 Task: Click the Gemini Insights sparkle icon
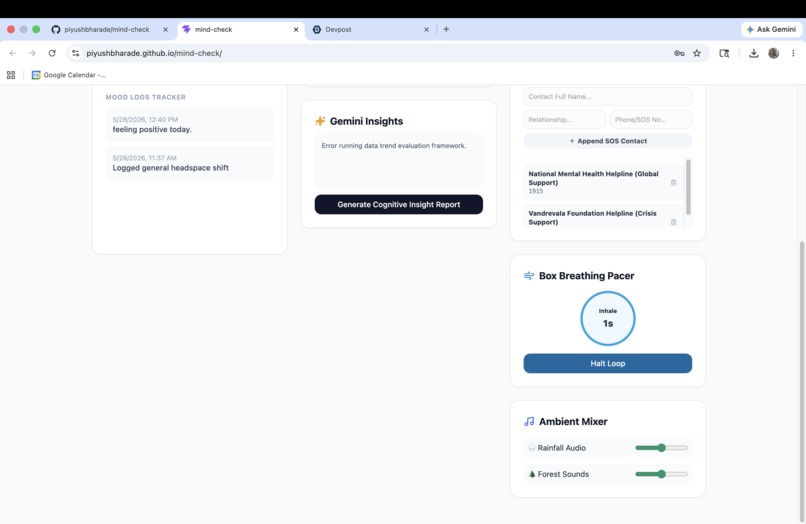(320, 121)
